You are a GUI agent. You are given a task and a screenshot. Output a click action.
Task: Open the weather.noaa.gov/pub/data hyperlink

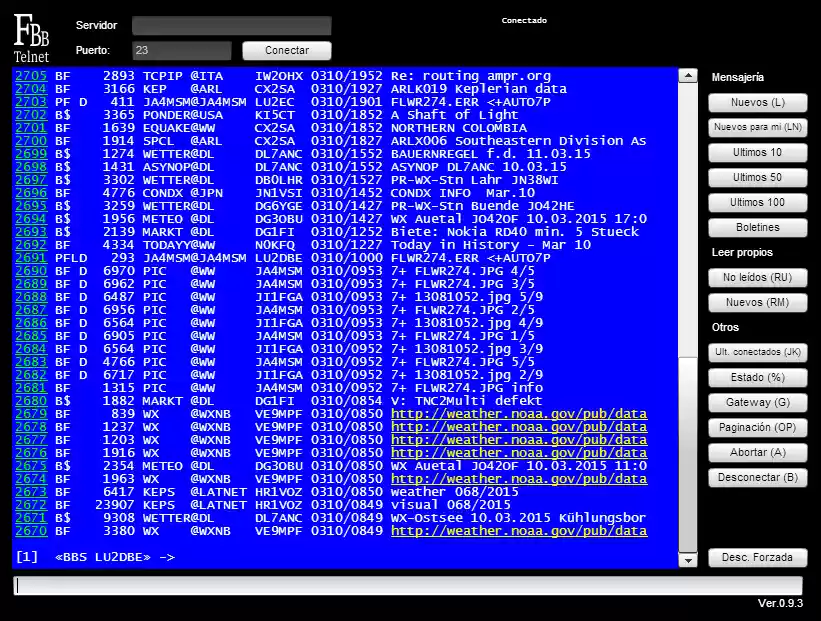[x=520, y=413]
